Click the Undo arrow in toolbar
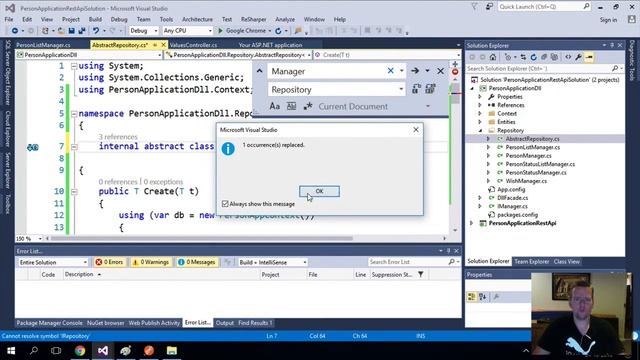640x360 pixels. tap(96, 31)
